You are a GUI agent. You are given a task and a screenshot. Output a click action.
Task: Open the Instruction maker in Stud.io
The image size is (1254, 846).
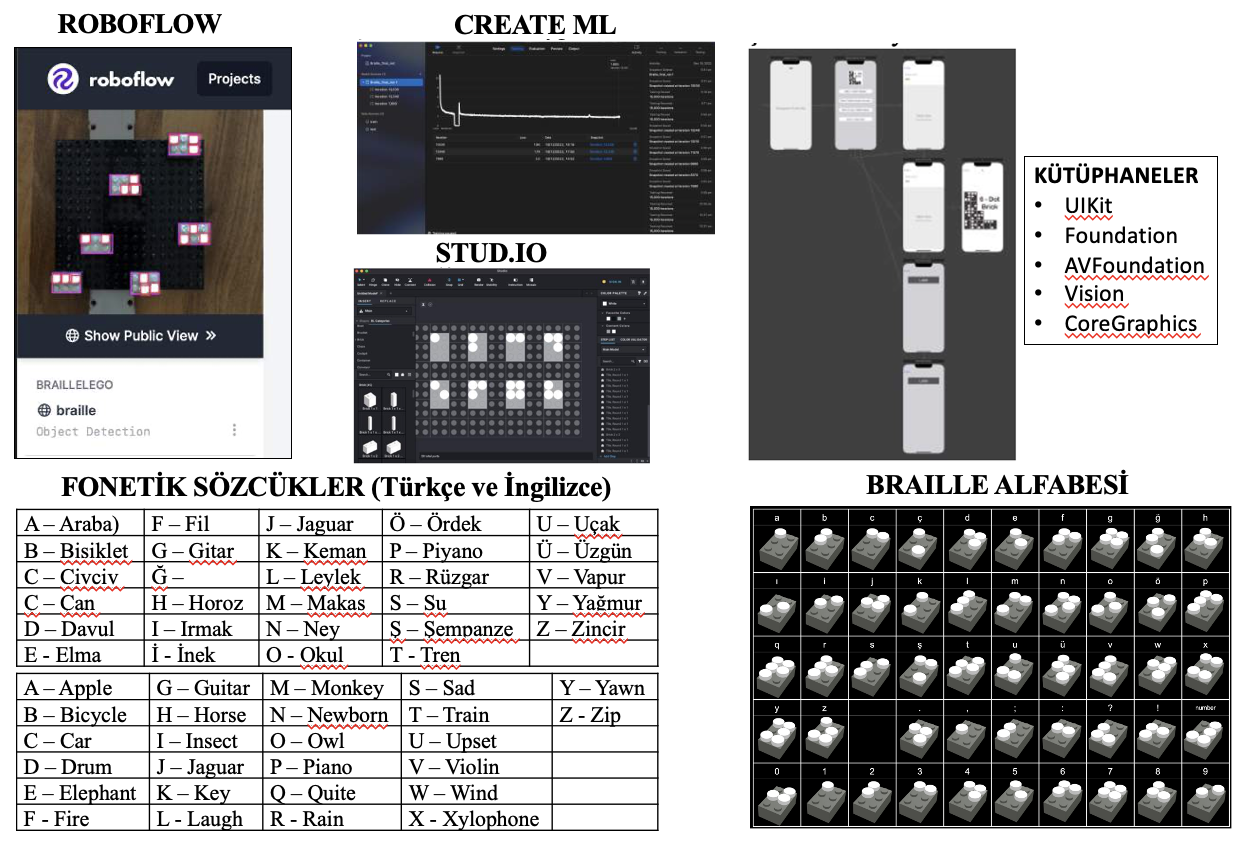coord(515,282)
